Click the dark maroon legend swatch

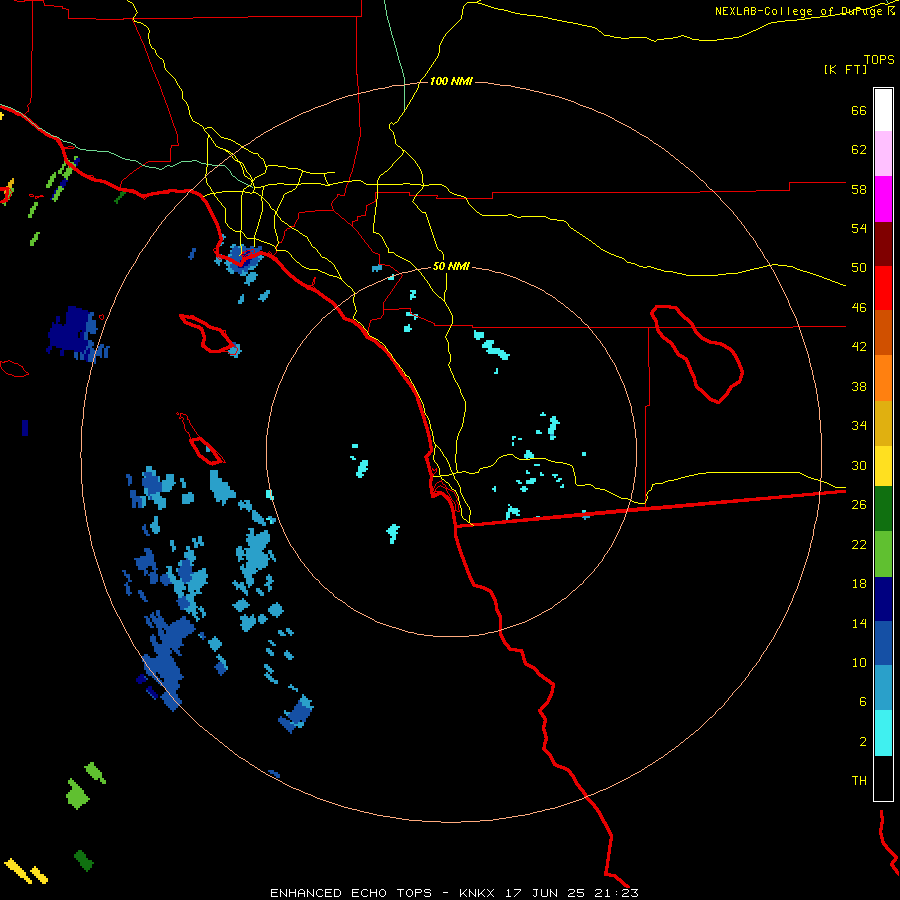click(883, 244)
